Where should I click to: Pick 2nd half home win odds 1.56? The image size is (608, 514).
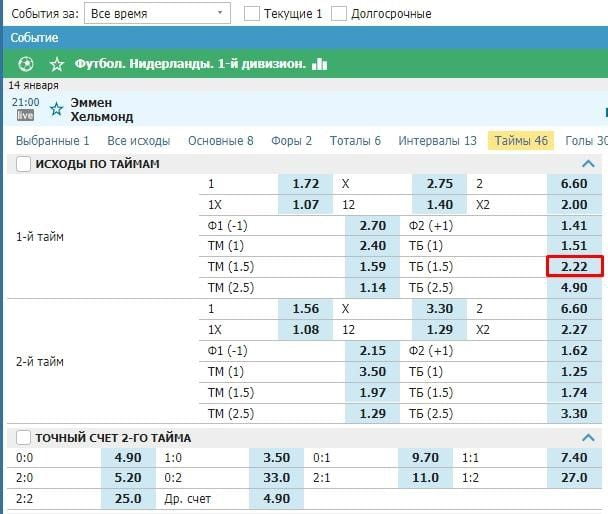click(x=306, y=309)
